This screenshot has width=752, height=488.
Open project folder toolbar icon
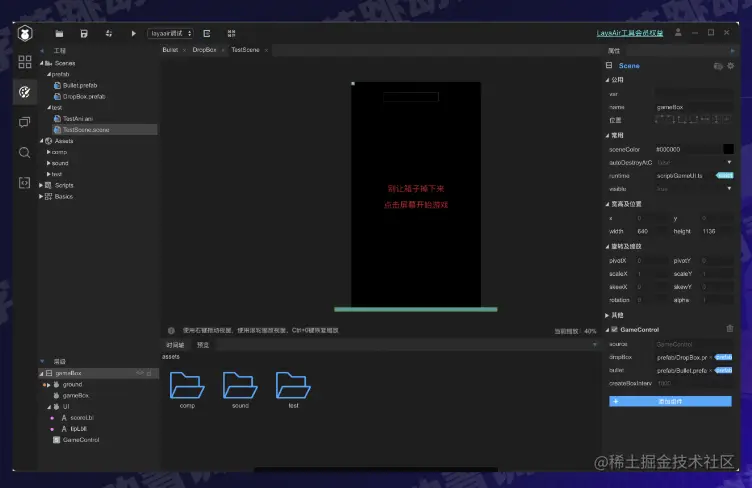pos(59,34)
